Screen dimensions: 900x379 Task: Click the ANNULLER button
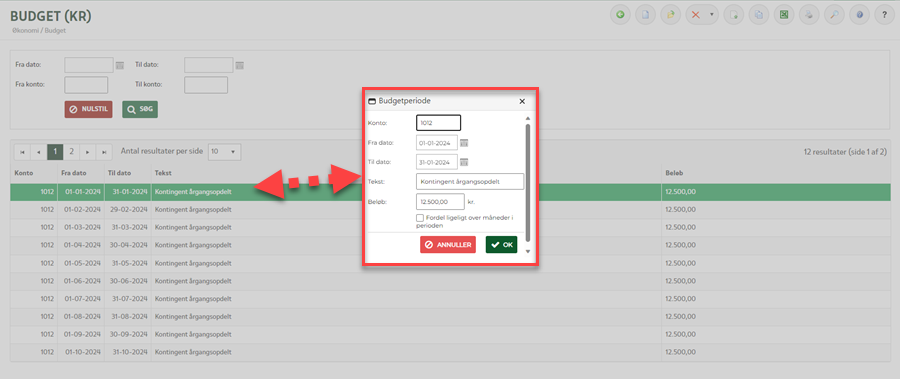tap(448, 245)
